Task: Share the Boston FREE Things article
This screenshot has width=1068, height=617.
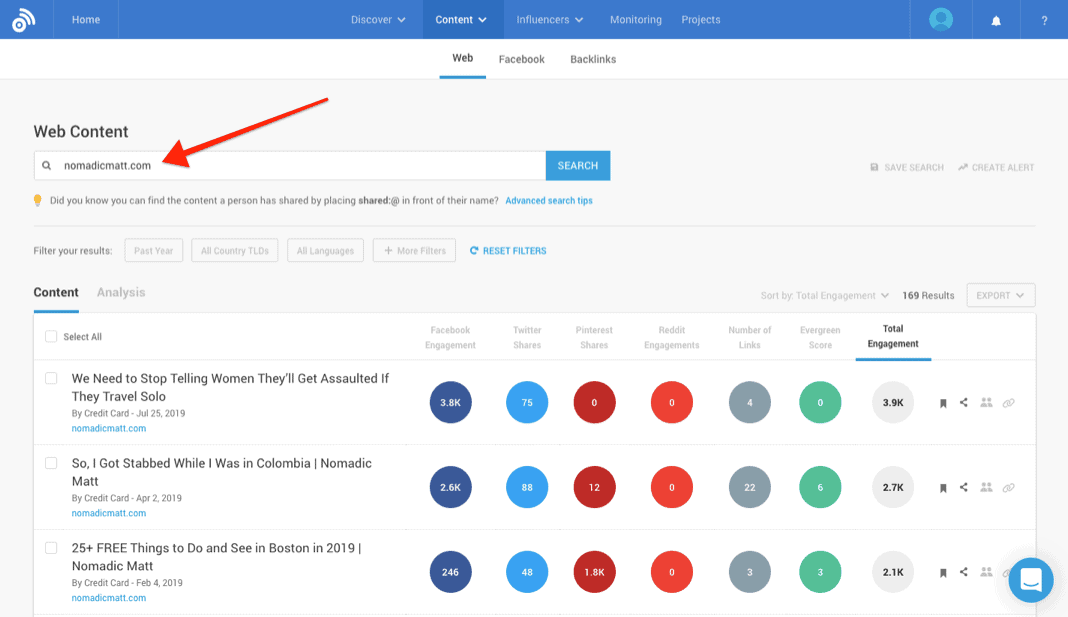Action: [964, 572]
